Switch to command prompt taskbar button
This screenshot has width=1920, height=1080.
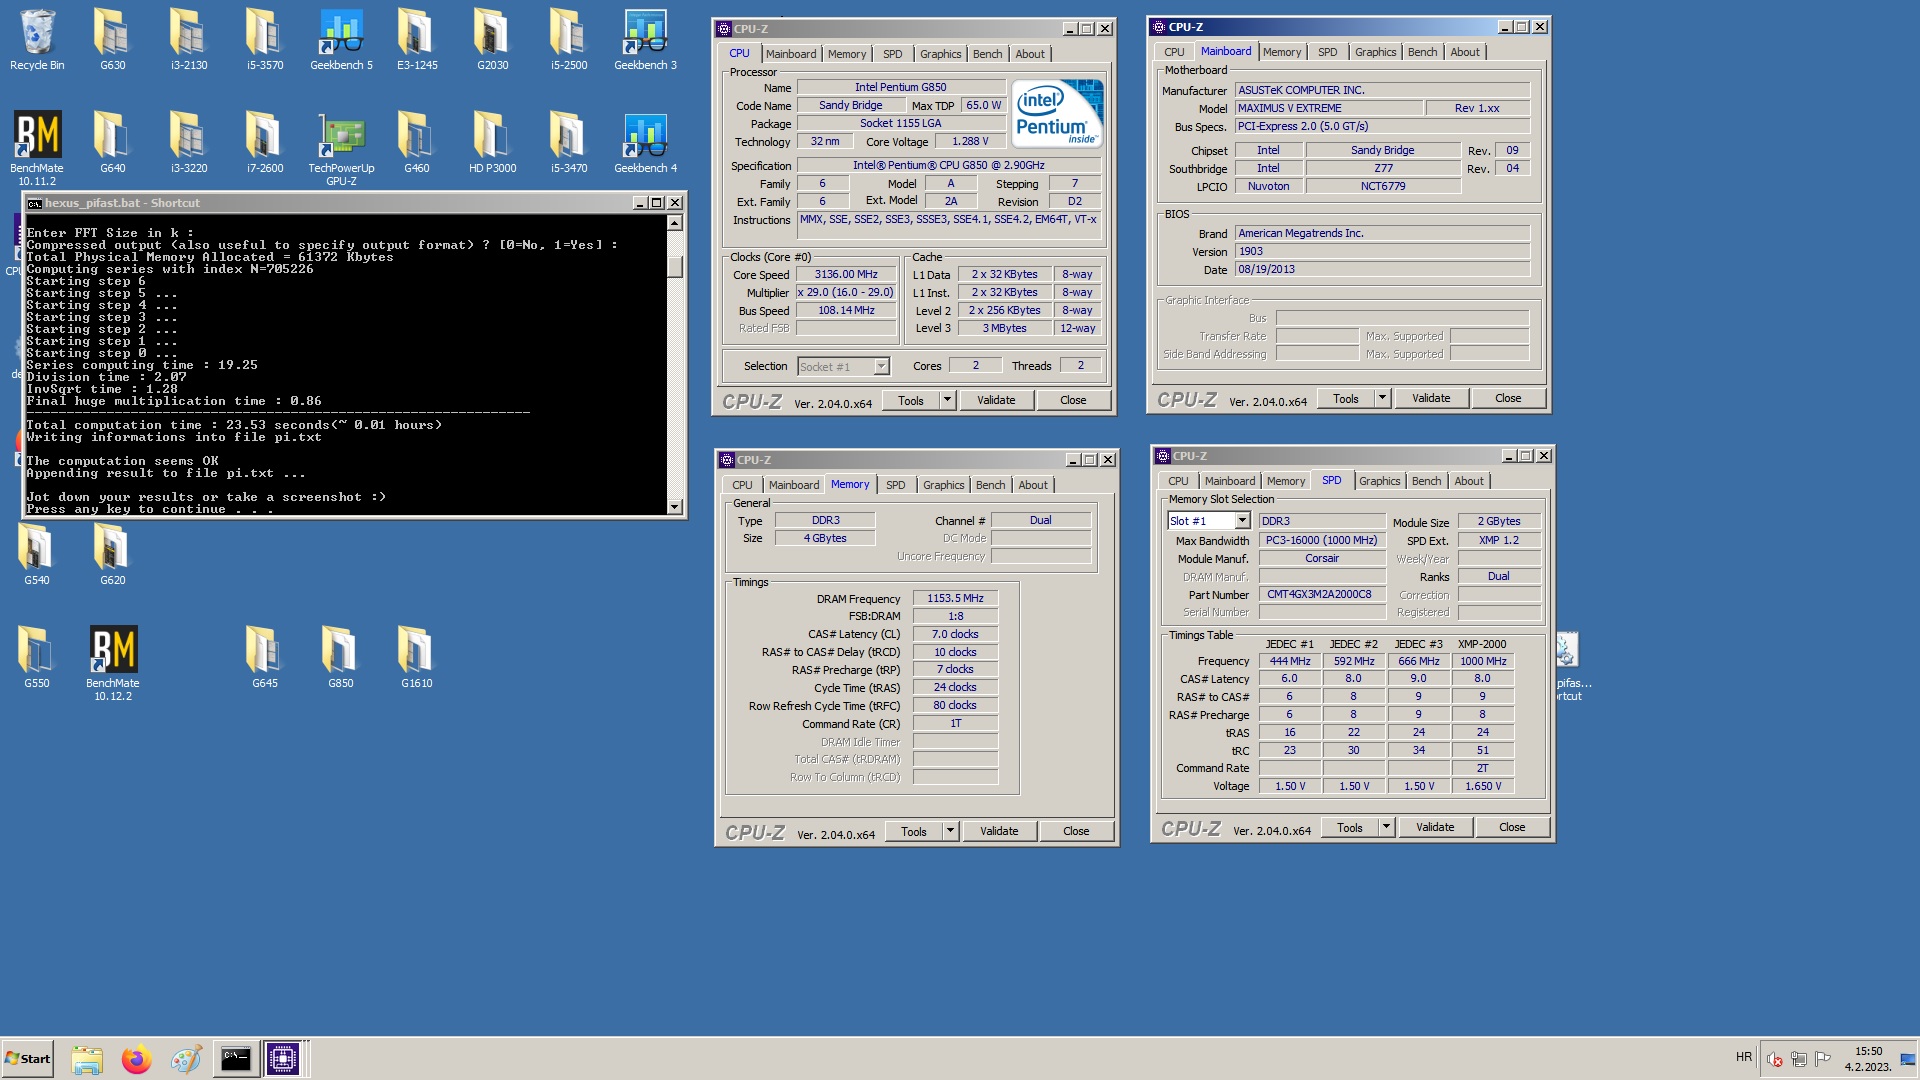click(x=235, y=1059)
